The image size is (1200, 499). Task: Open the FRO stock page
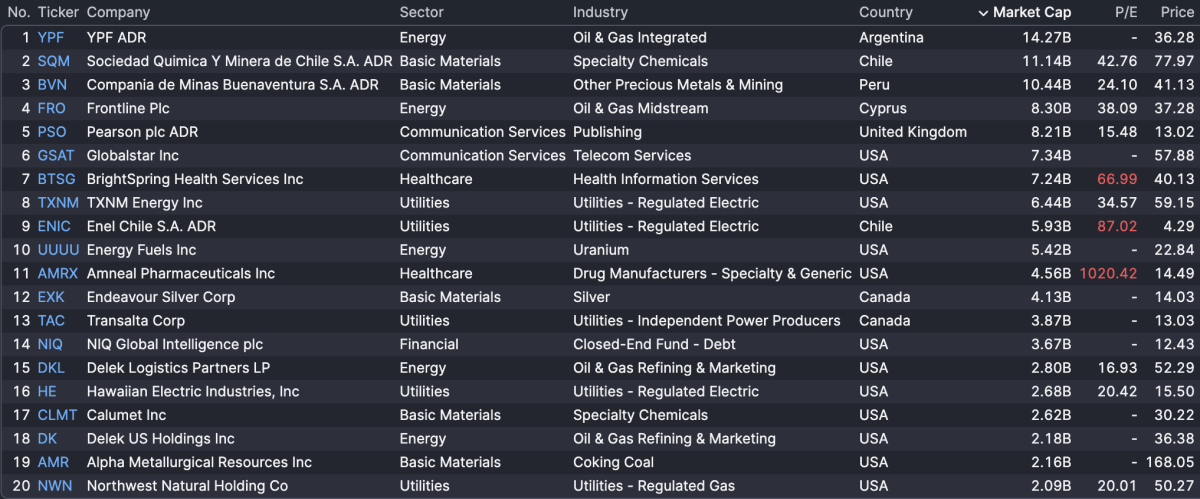(x=51, y=108)
